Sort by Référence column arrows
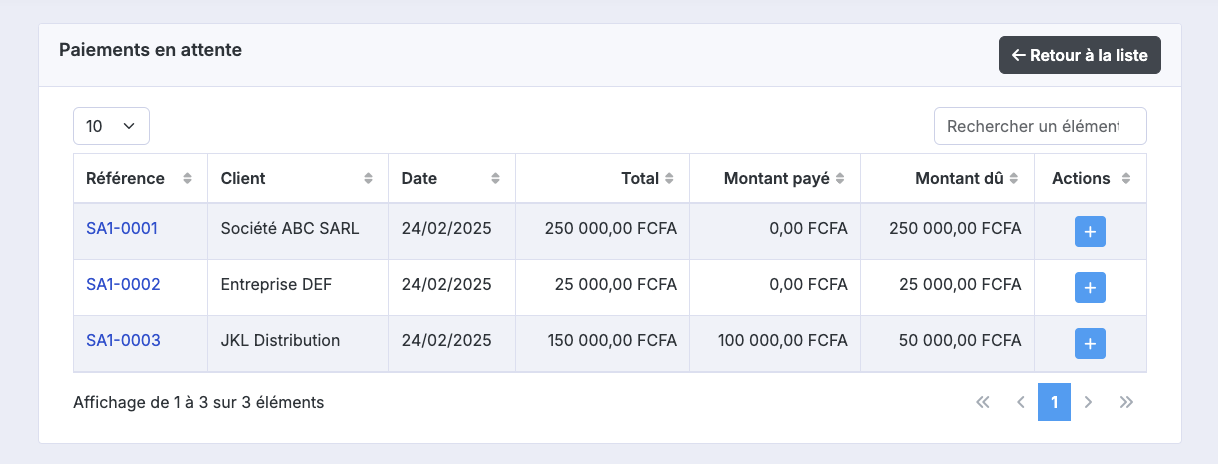 click(x=187, y=179)
